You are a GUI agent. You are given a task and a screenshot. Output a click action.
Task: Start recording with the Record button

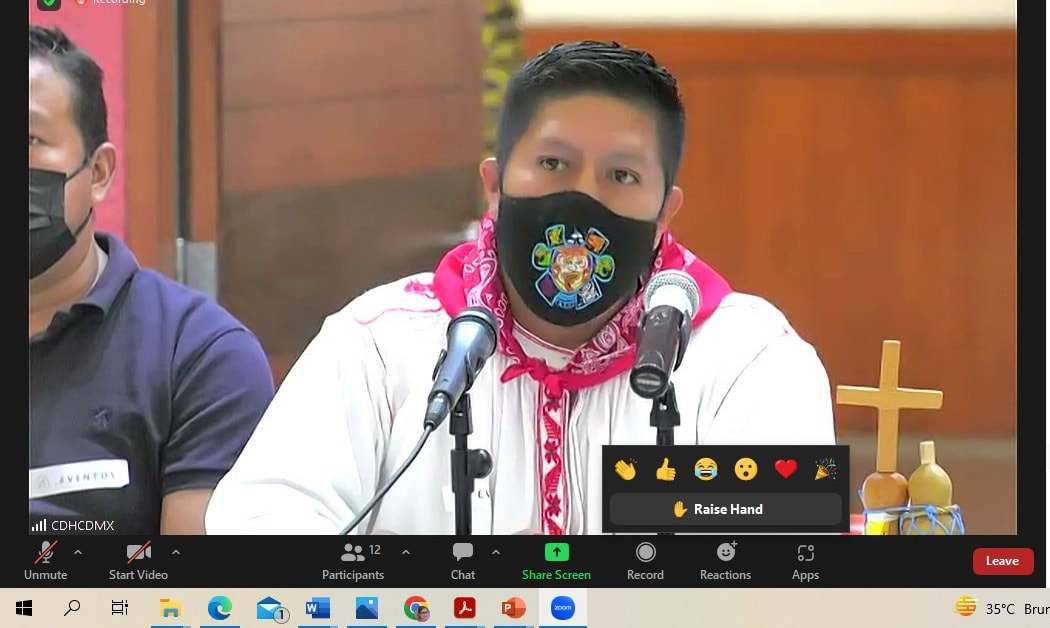click(645, 561)
